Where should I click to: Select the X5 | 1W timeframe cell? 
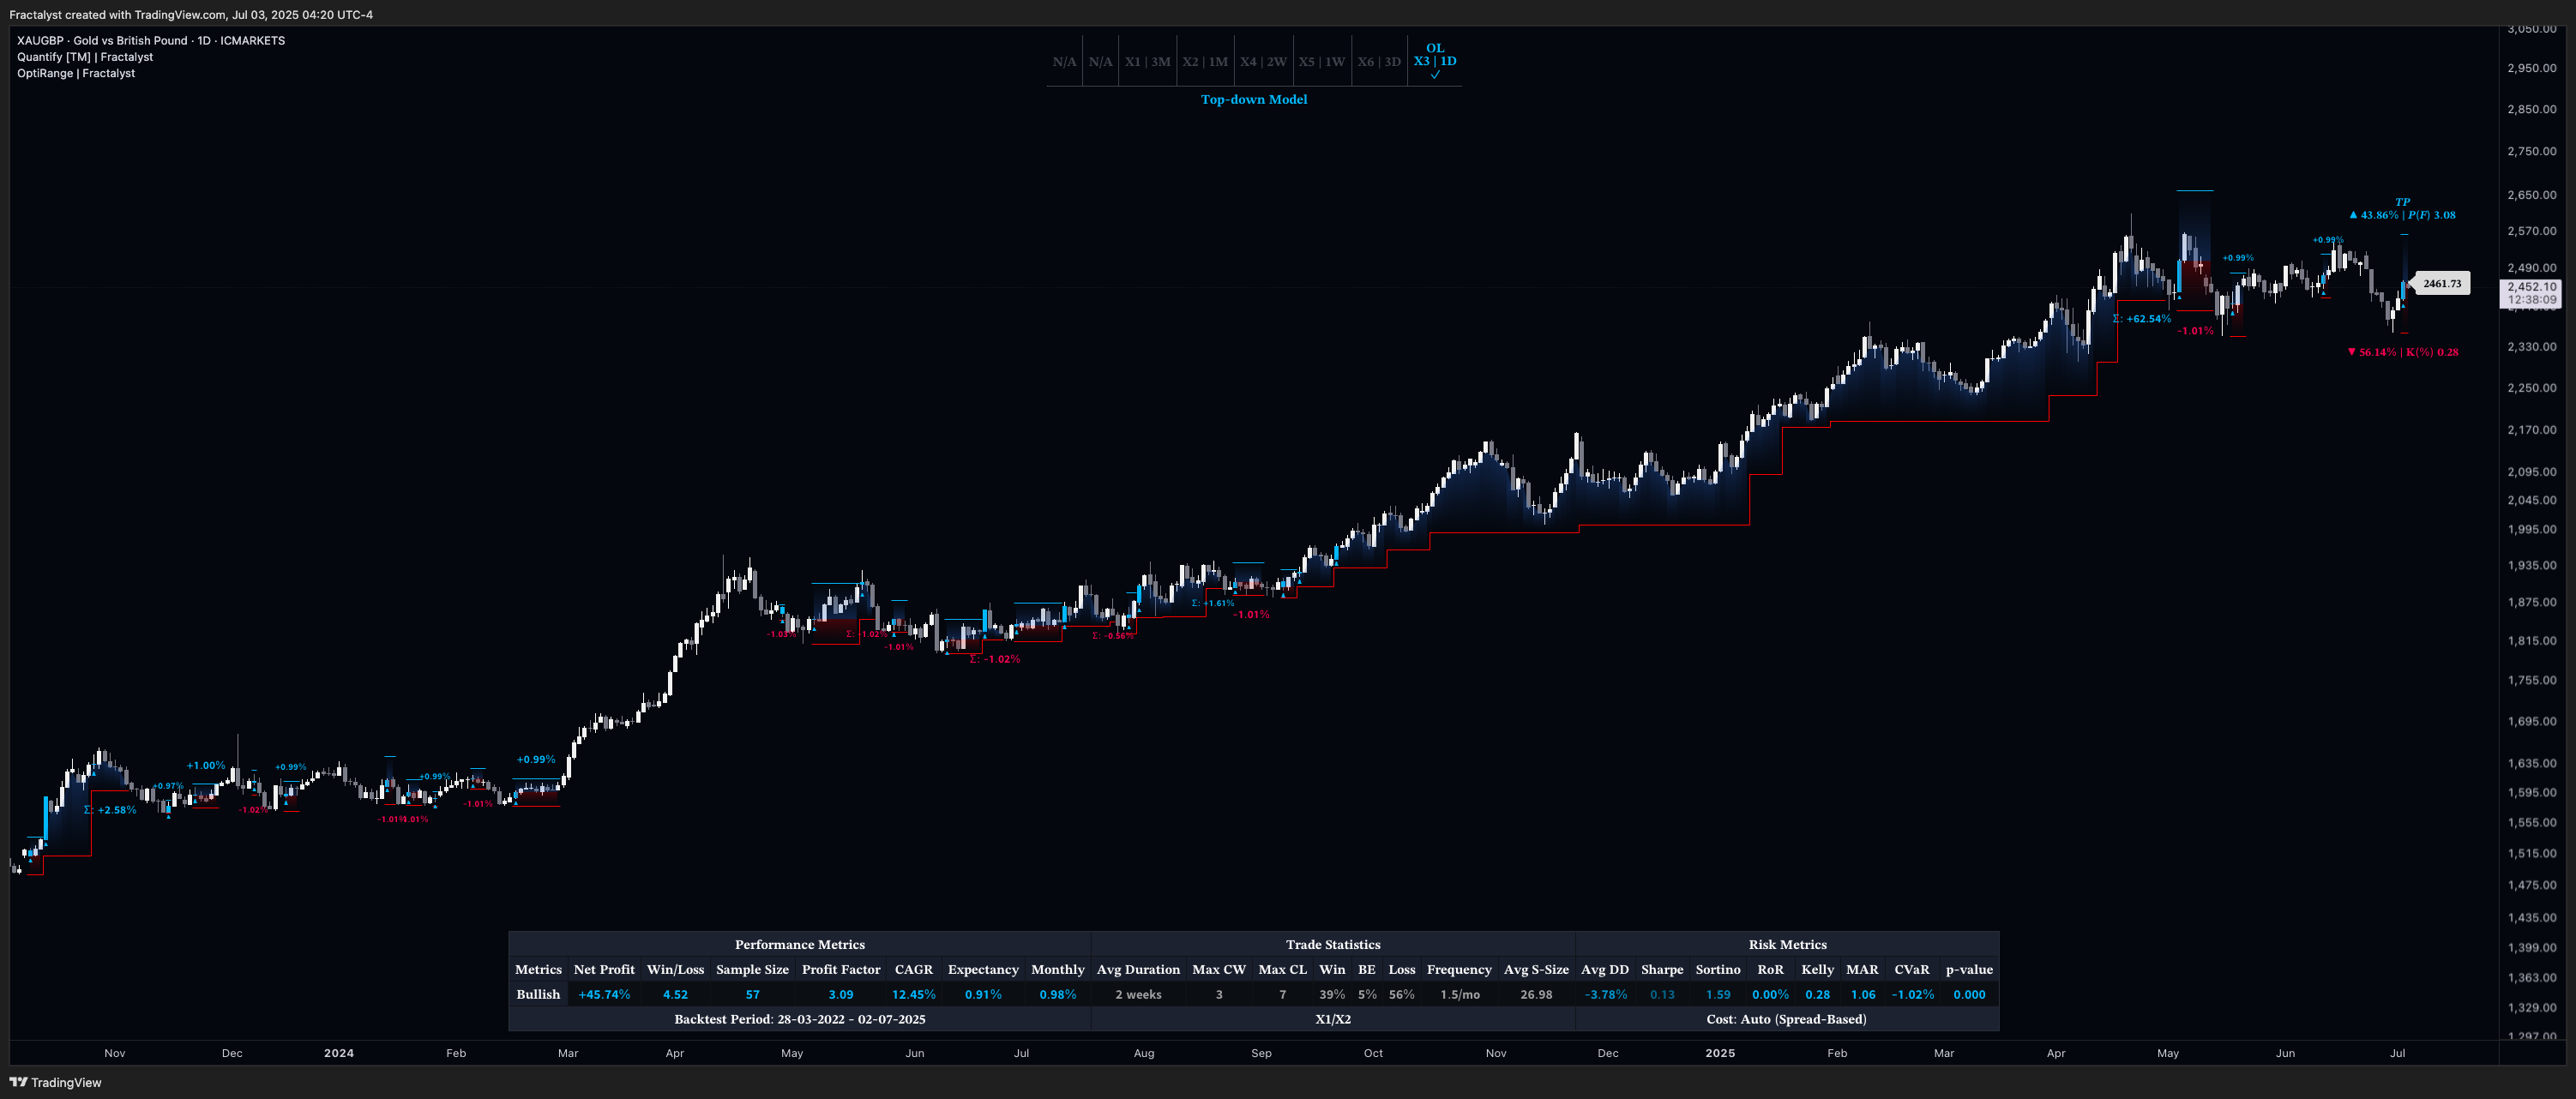coord(1321,62)
